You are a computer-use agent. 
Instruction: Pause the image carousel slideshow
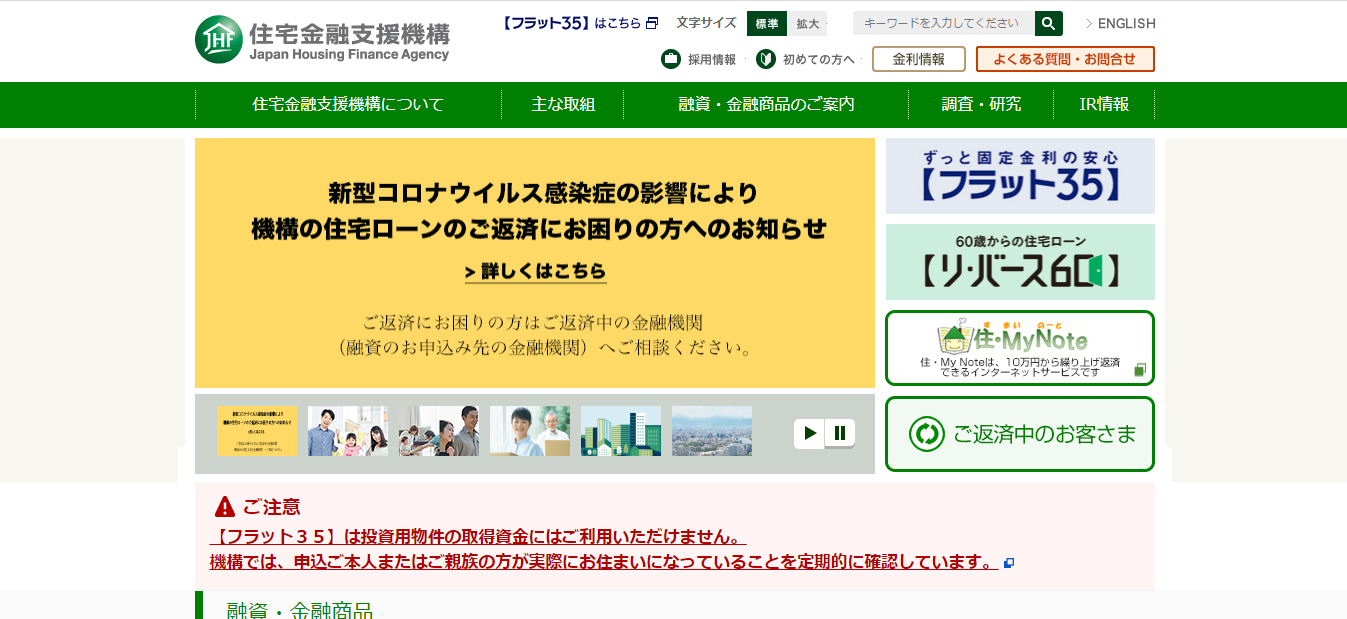[x=840, y=433]
